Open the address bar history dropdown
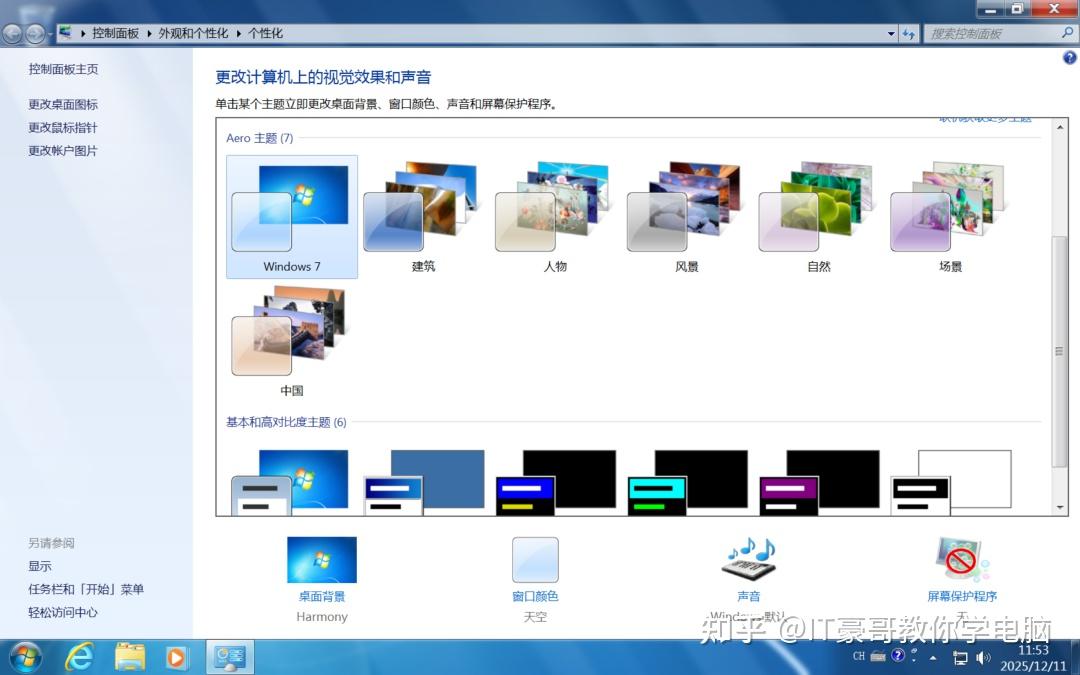 click(x=891, y=33)
